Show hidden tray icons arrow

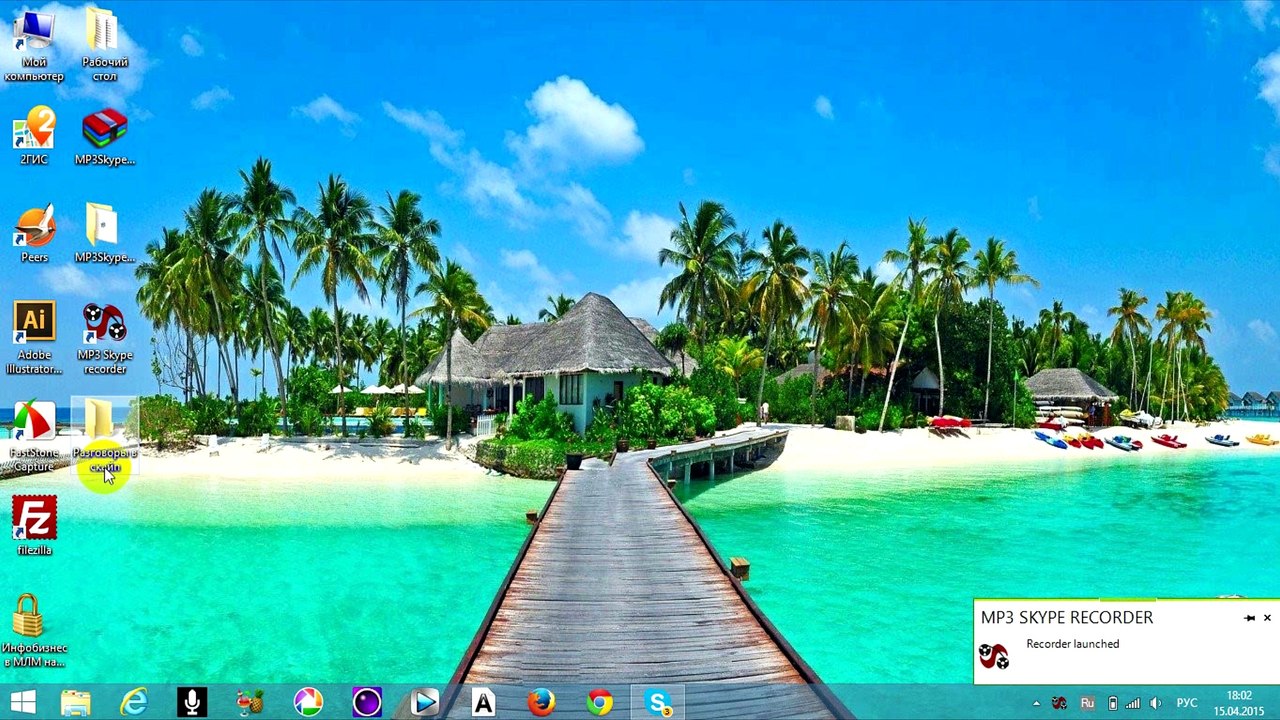[x=1036, y=703]
